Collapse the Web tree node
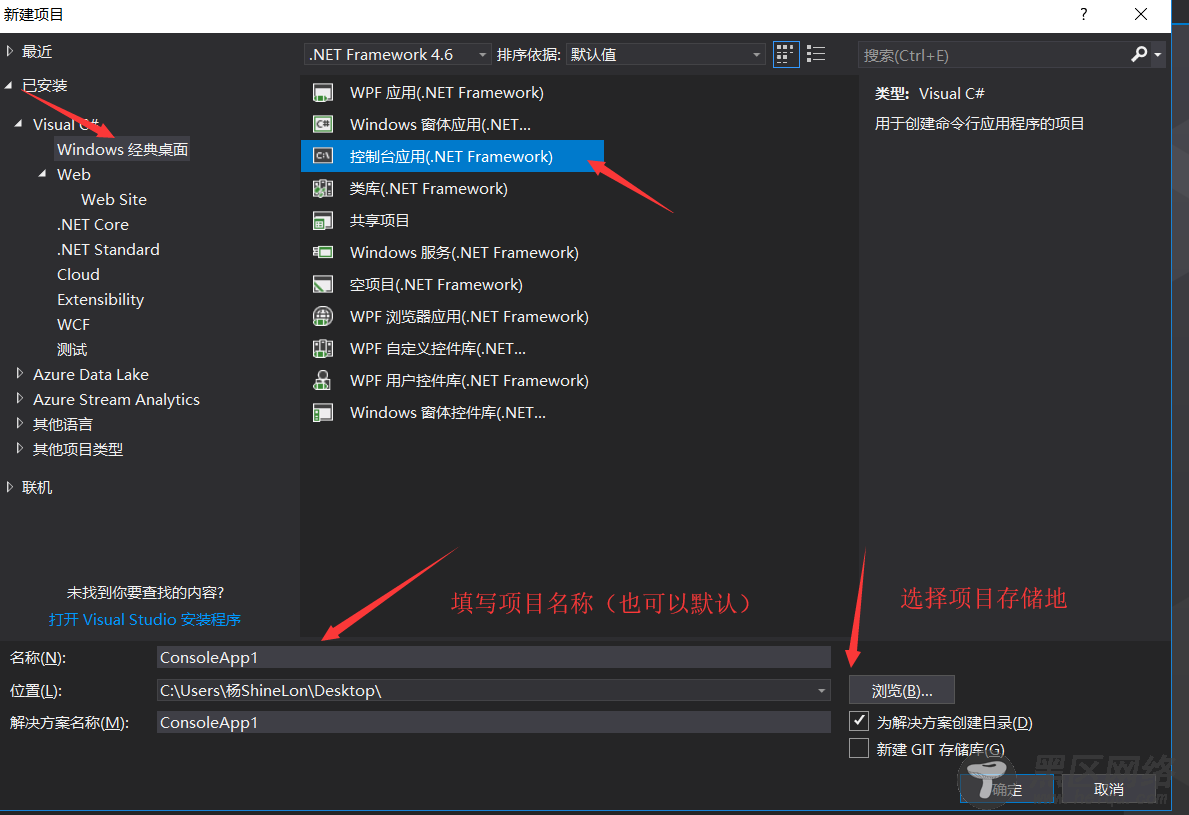Screen dimensions: 1189x815 point(42,174)
